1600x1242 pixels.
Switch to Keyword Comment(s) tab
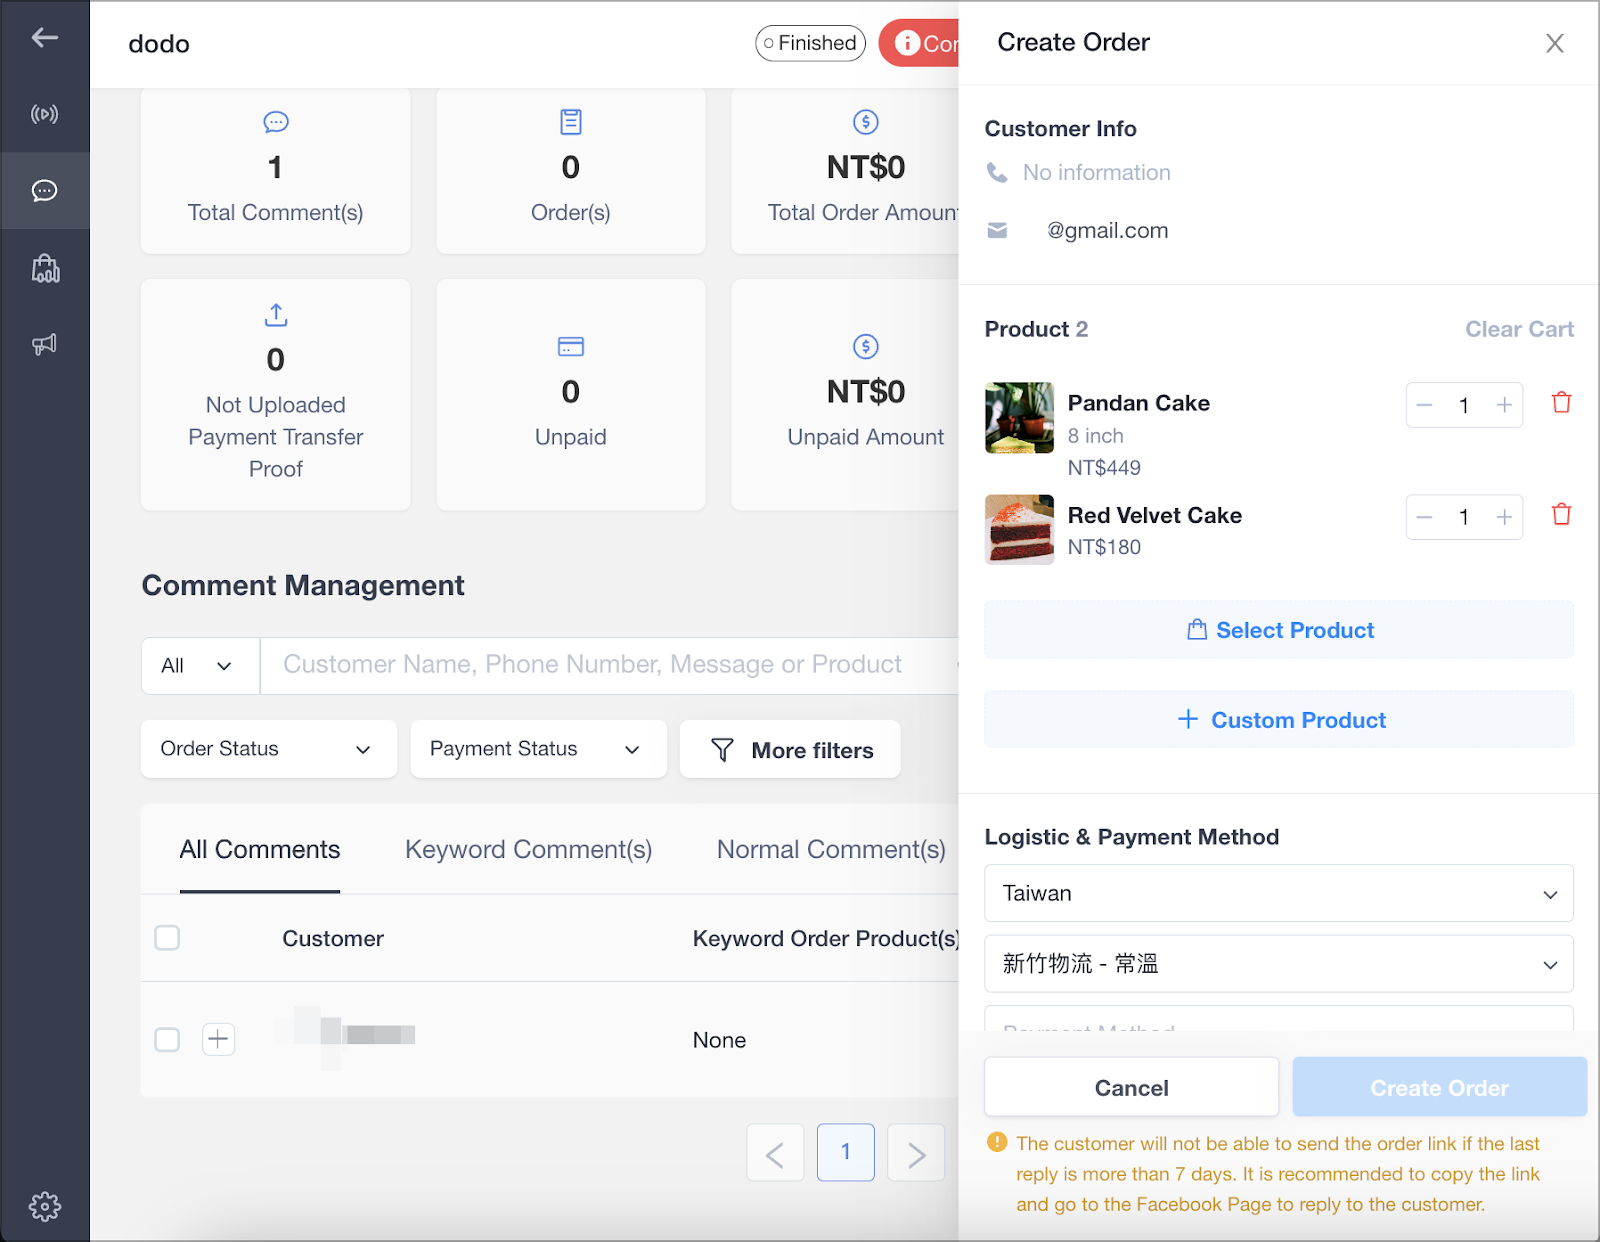(528, 849)
